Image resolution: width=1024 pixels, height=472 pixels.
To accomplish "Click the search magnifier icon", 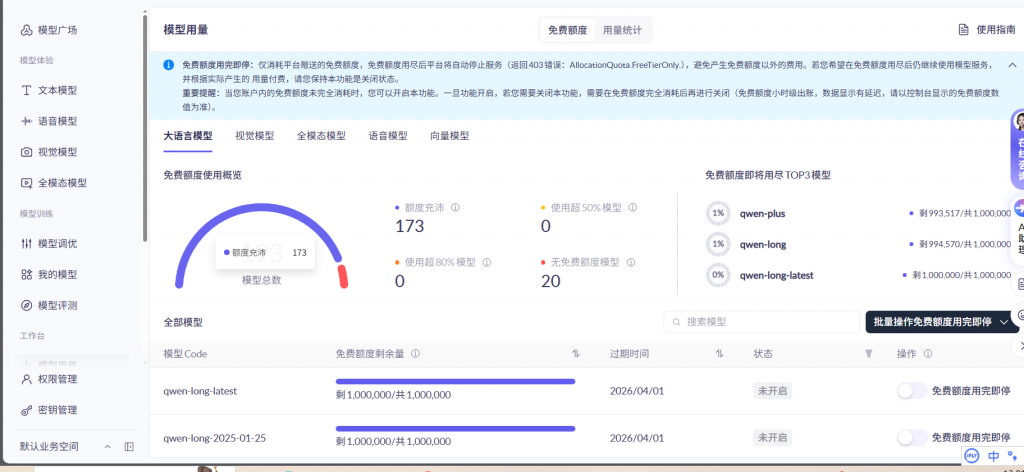I will click(676, 322).
